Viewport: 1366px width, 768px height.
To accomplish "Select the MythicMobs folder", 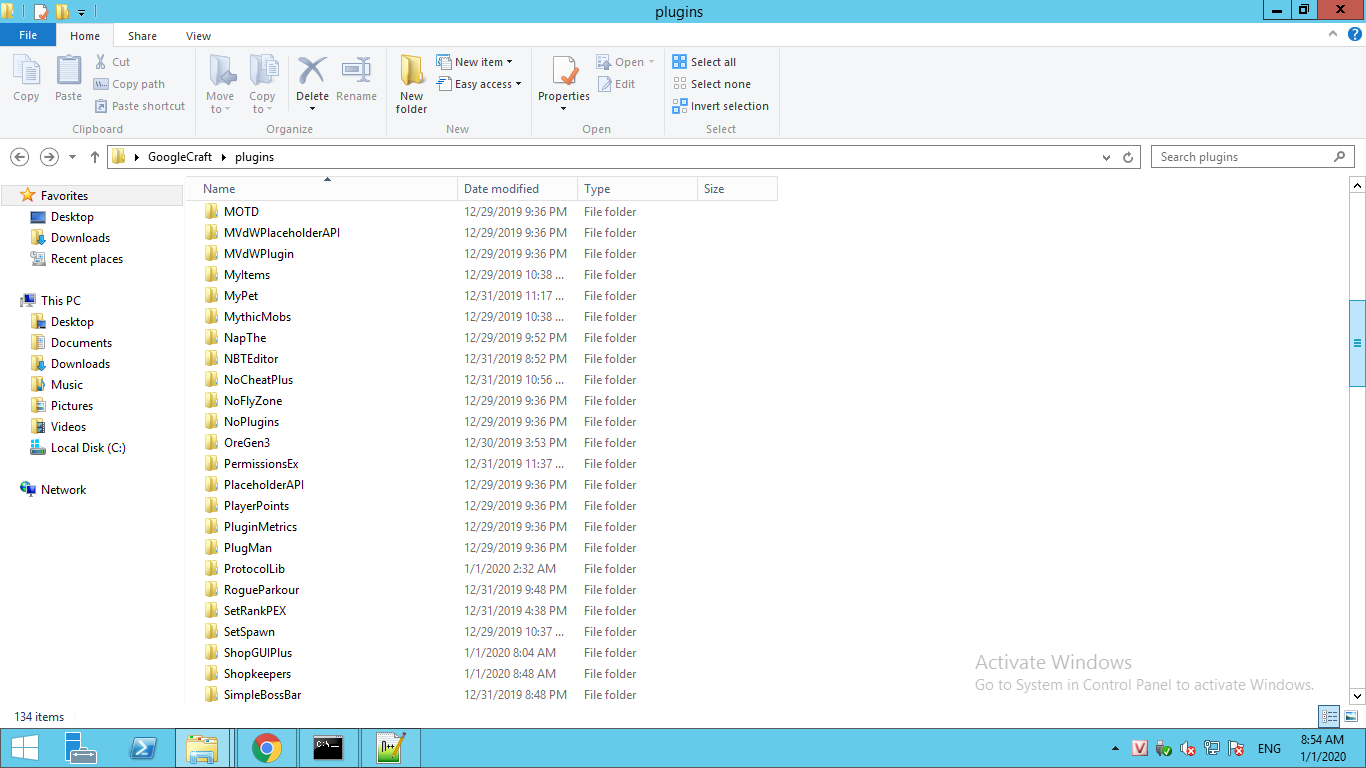I will (x=257, y=317).
